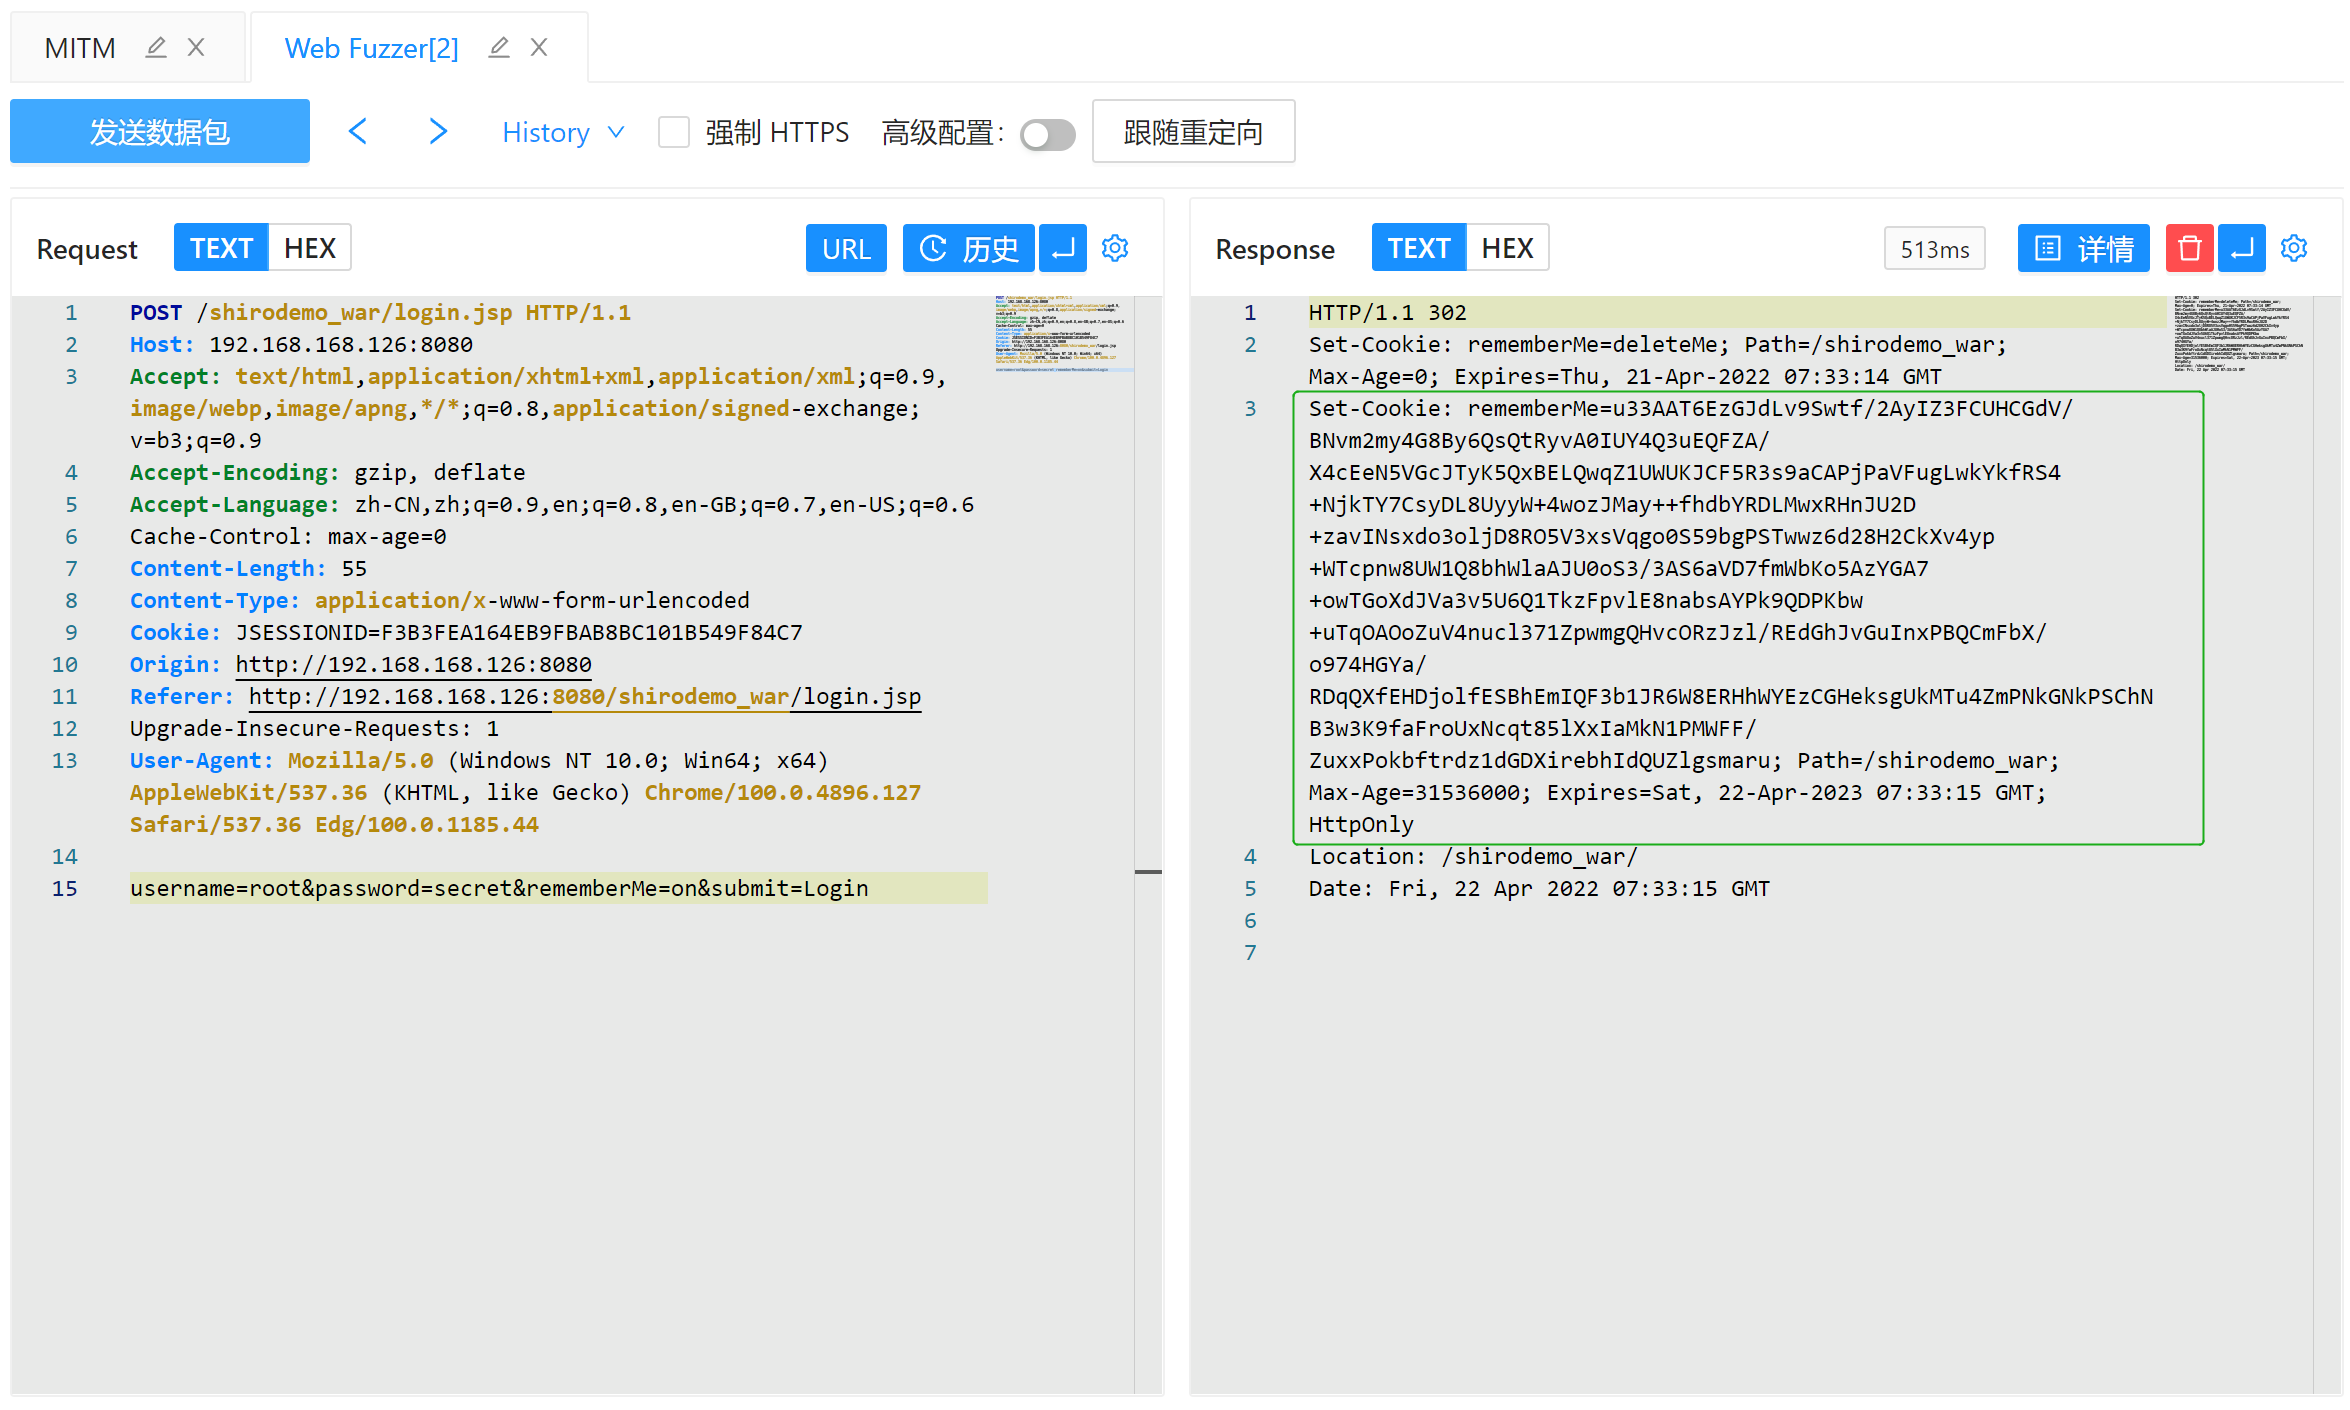Screen dimensions: 2350x1410
Task: Close the Web Fuzzer[2] tab
Action: (539, 47)
